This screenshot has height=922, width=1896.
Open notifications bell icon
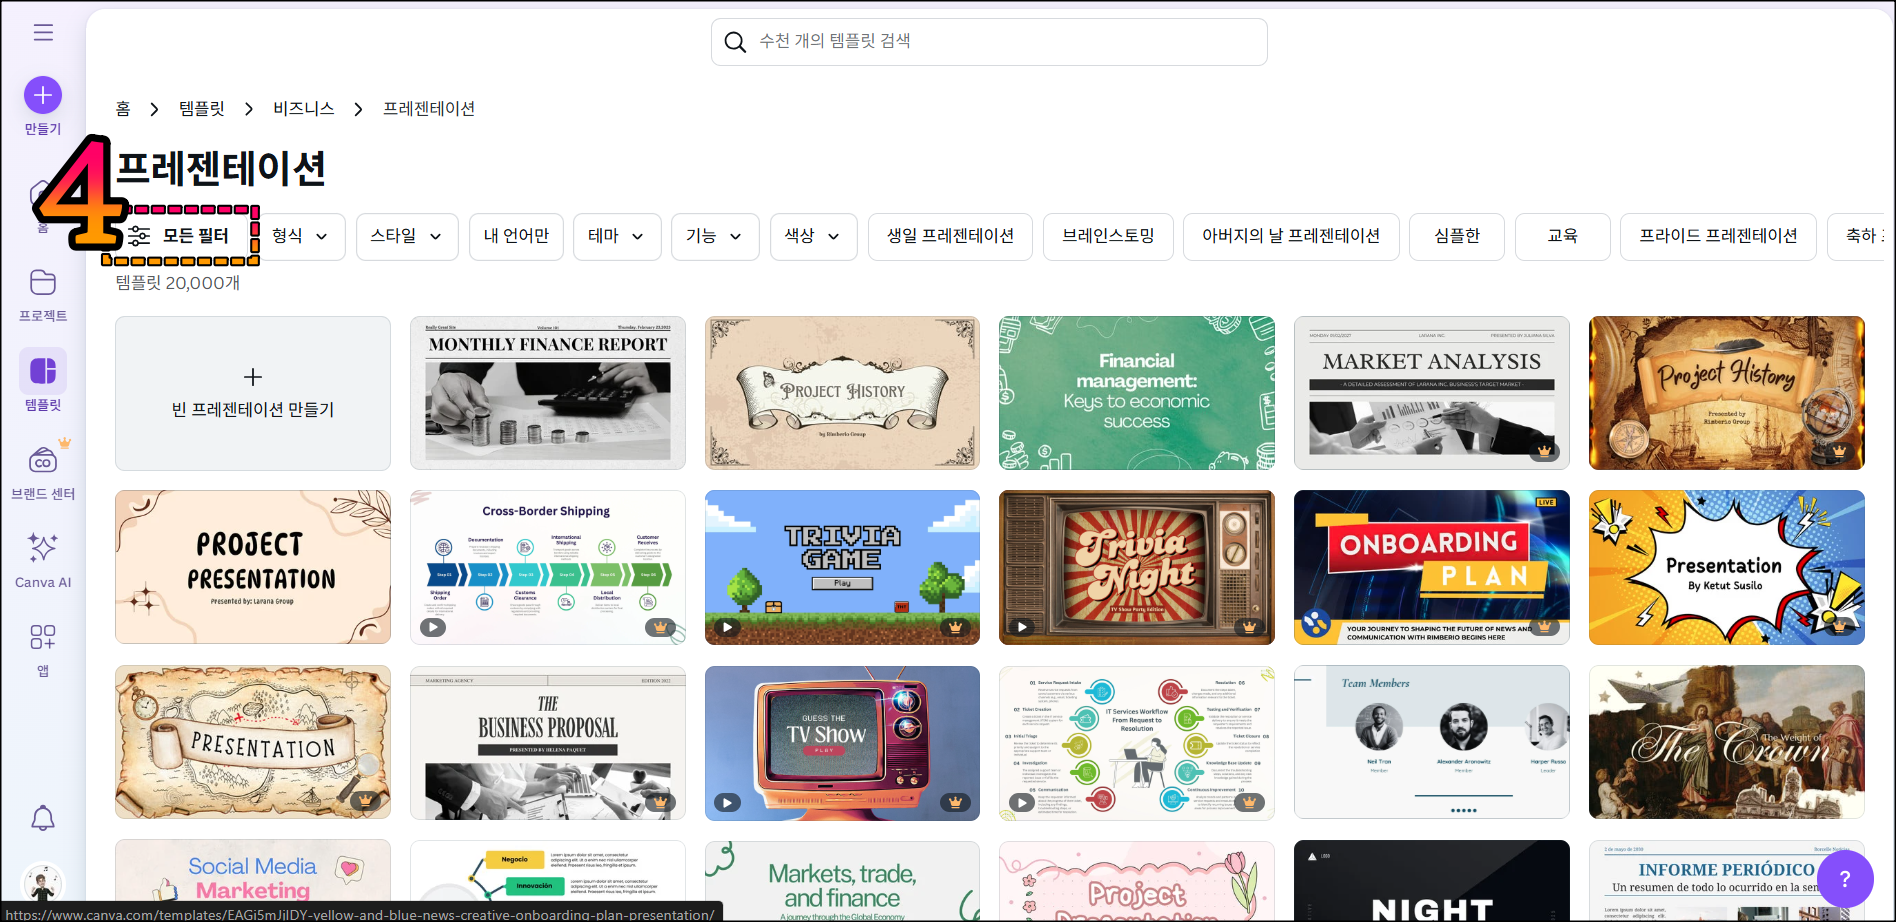pyautogui.click(x=43, y=818)
